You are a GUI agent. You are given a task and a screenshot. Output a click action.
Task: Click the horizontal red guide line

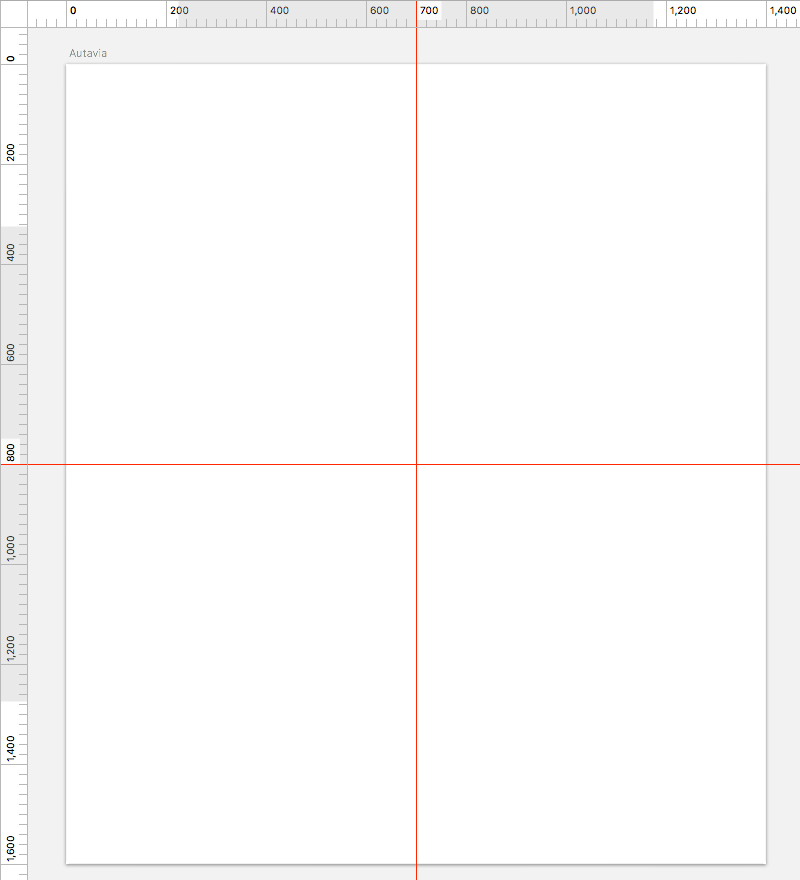pos(225,464)
